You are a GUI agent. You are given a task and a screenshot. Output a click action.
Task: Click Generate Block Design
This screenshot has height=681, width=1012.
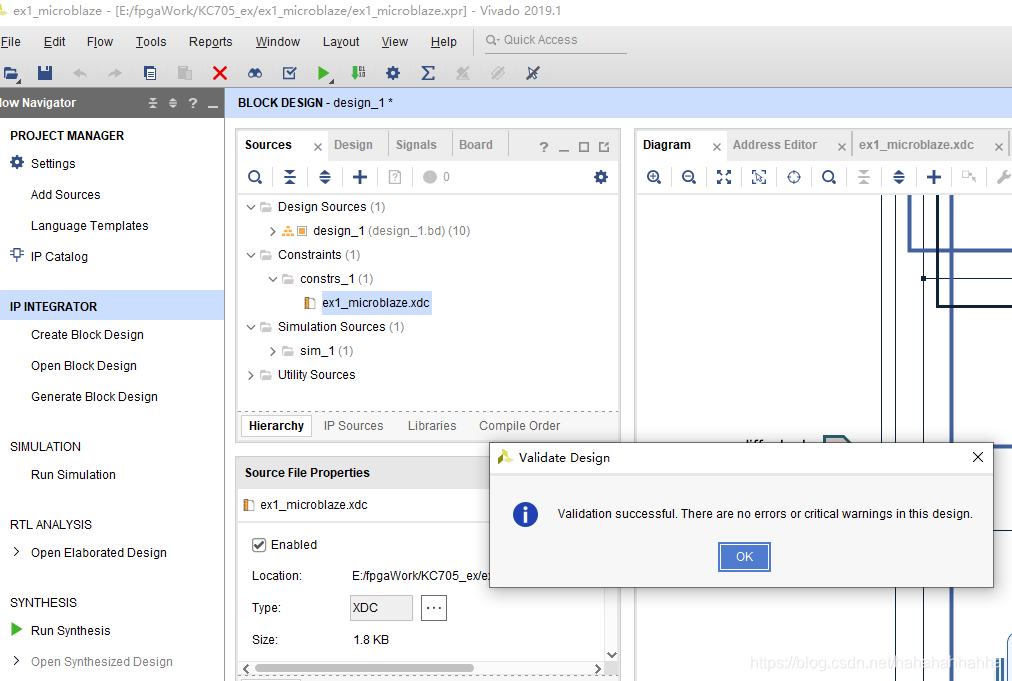pyautogui.click(x=94, y=397)
